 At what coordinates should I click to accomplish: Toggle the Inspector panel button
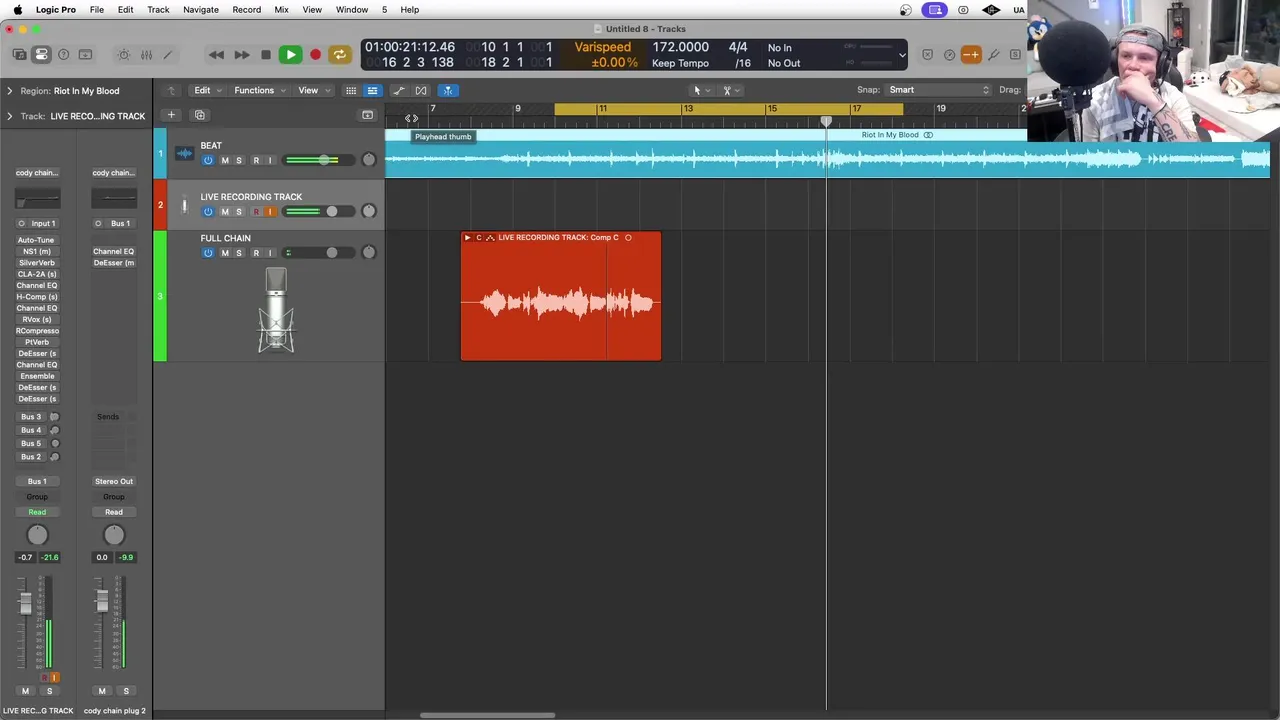pos(41,54)
